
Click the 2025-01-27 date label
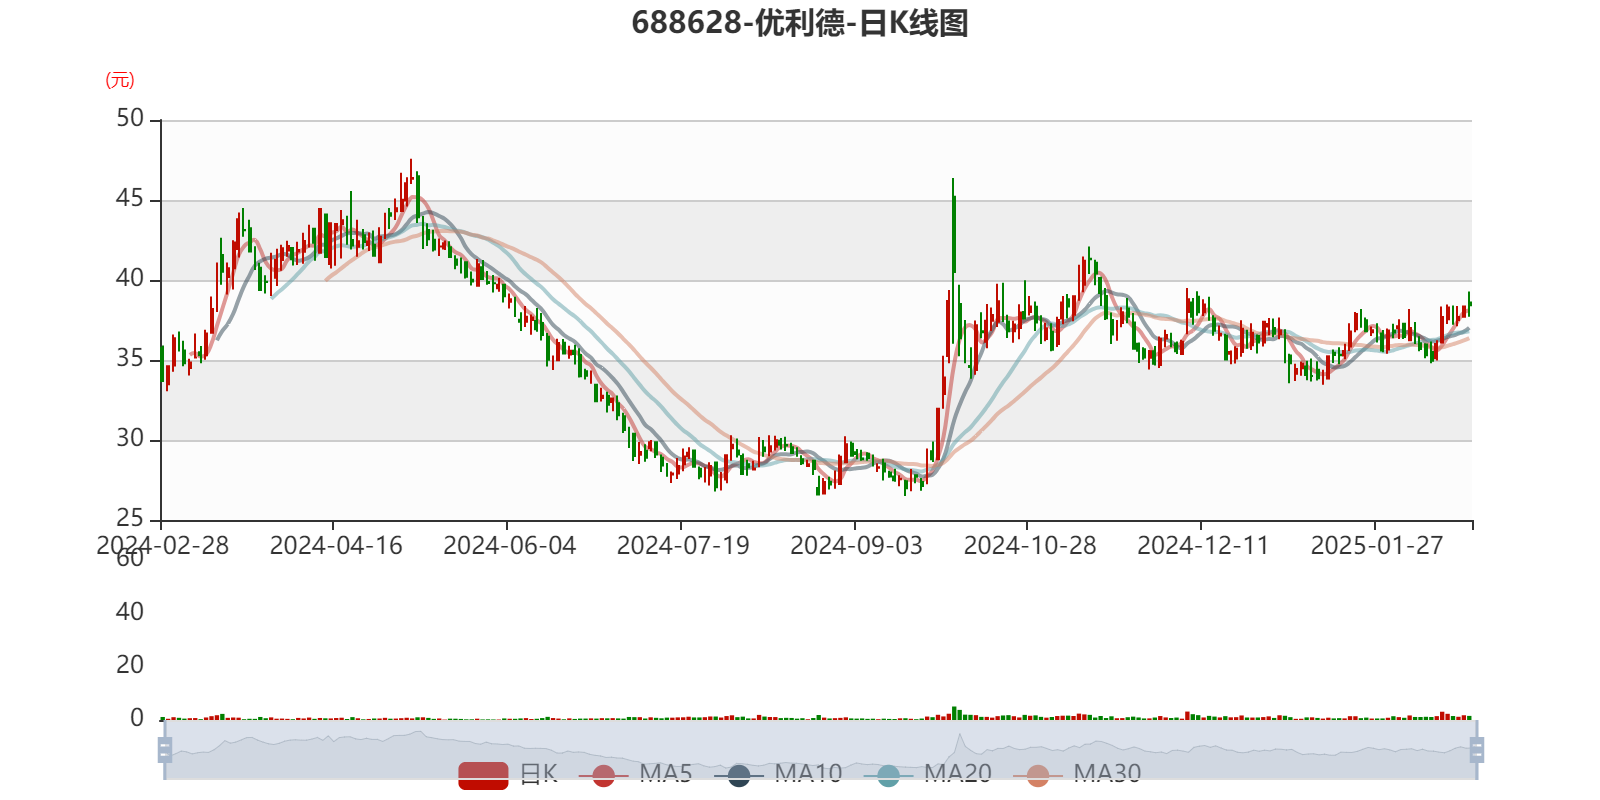click(1377, 546)
